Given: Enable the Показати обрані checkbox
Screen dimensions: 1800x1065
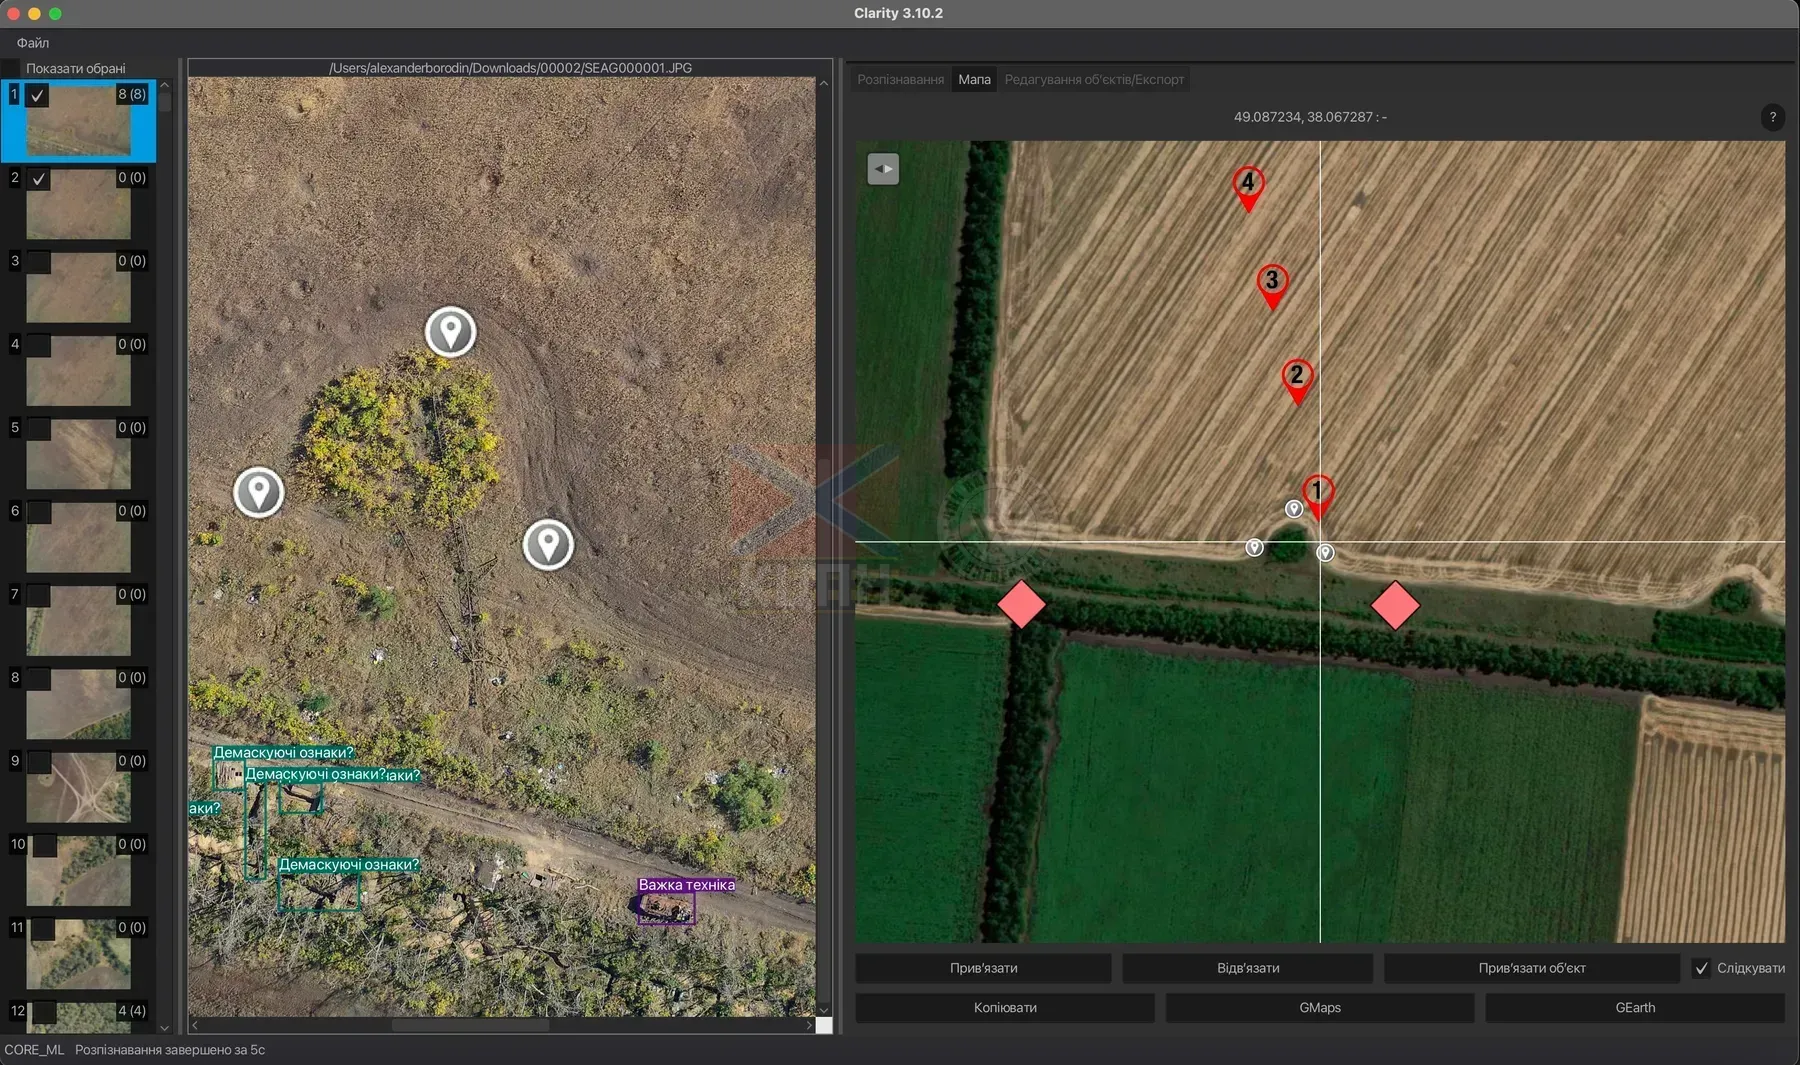Looking at the screenshot, I should (11, 68).
